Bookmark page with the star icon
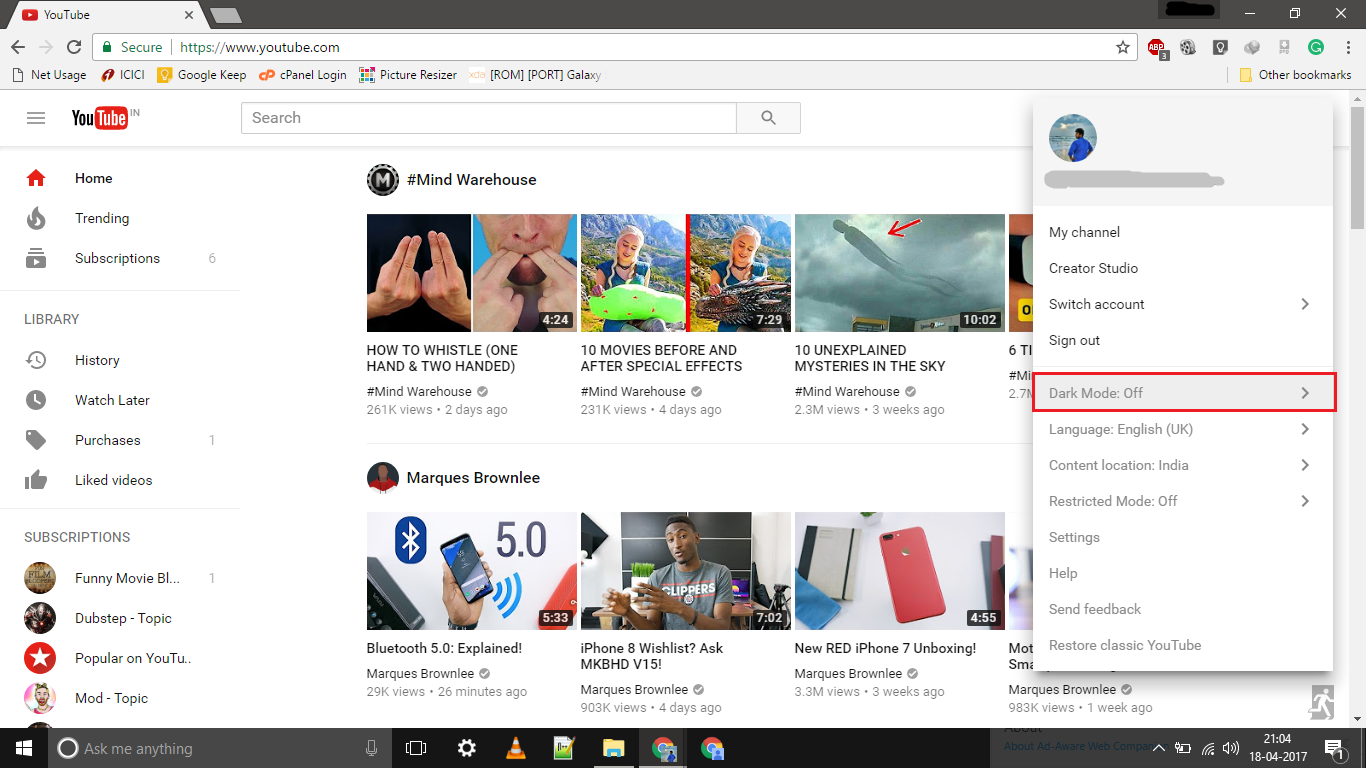The height and width of the screenshot is (768, 1366). [x=1123, y=47]
